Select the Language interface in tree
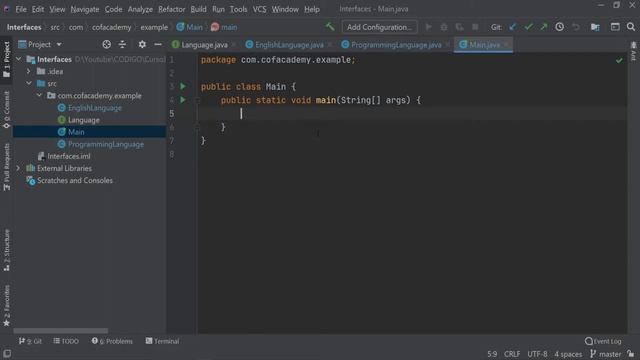Screen dimensions: 640x360 pos(83,120)
